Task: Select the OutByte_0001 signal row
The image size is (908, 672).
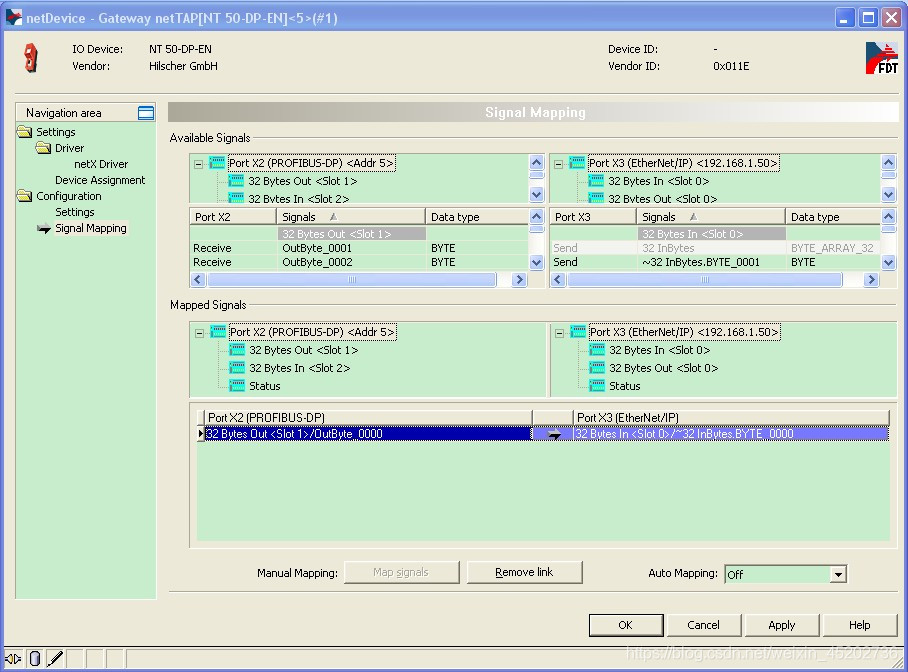Action: [x=359, y=248]
